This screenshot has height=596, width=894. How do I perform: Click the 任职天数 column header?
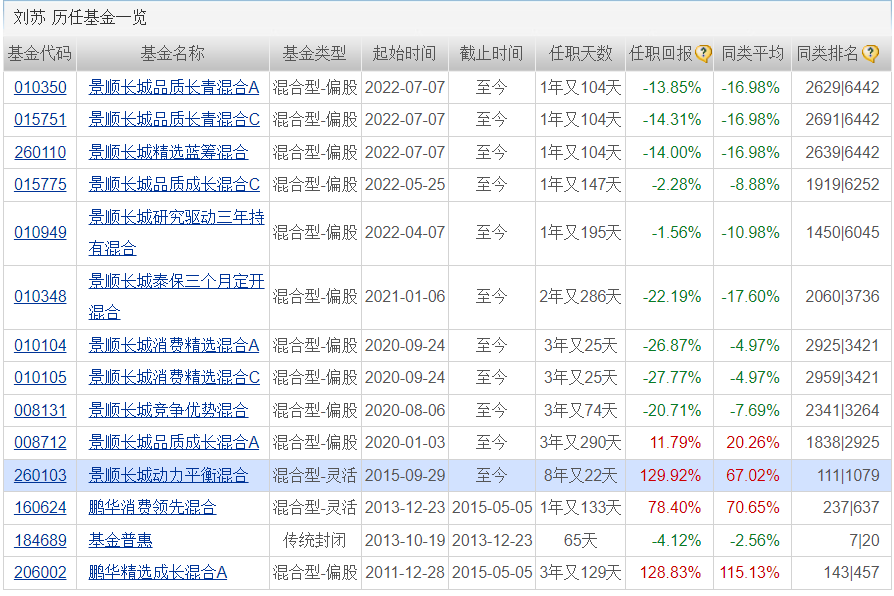580,54
